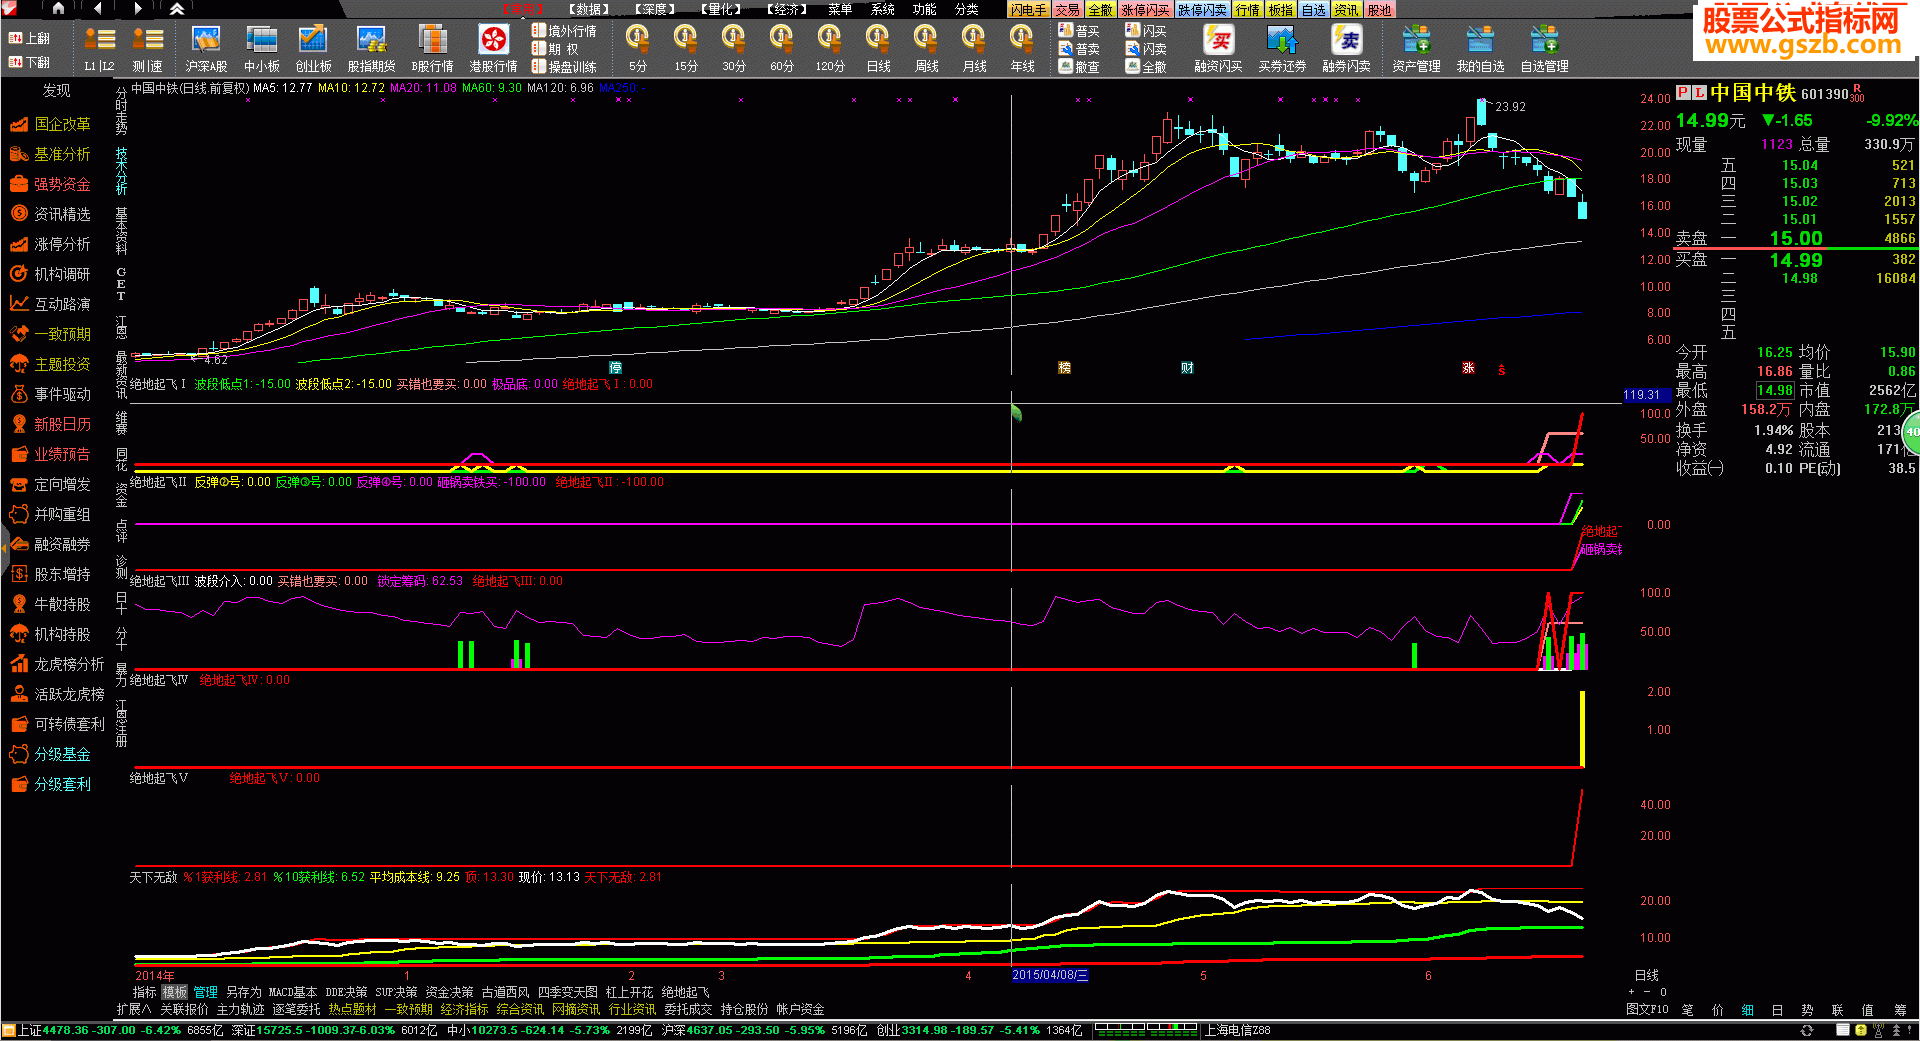
Task: Click the 图文F10 button
Action: click(x=1647, y=1010)
